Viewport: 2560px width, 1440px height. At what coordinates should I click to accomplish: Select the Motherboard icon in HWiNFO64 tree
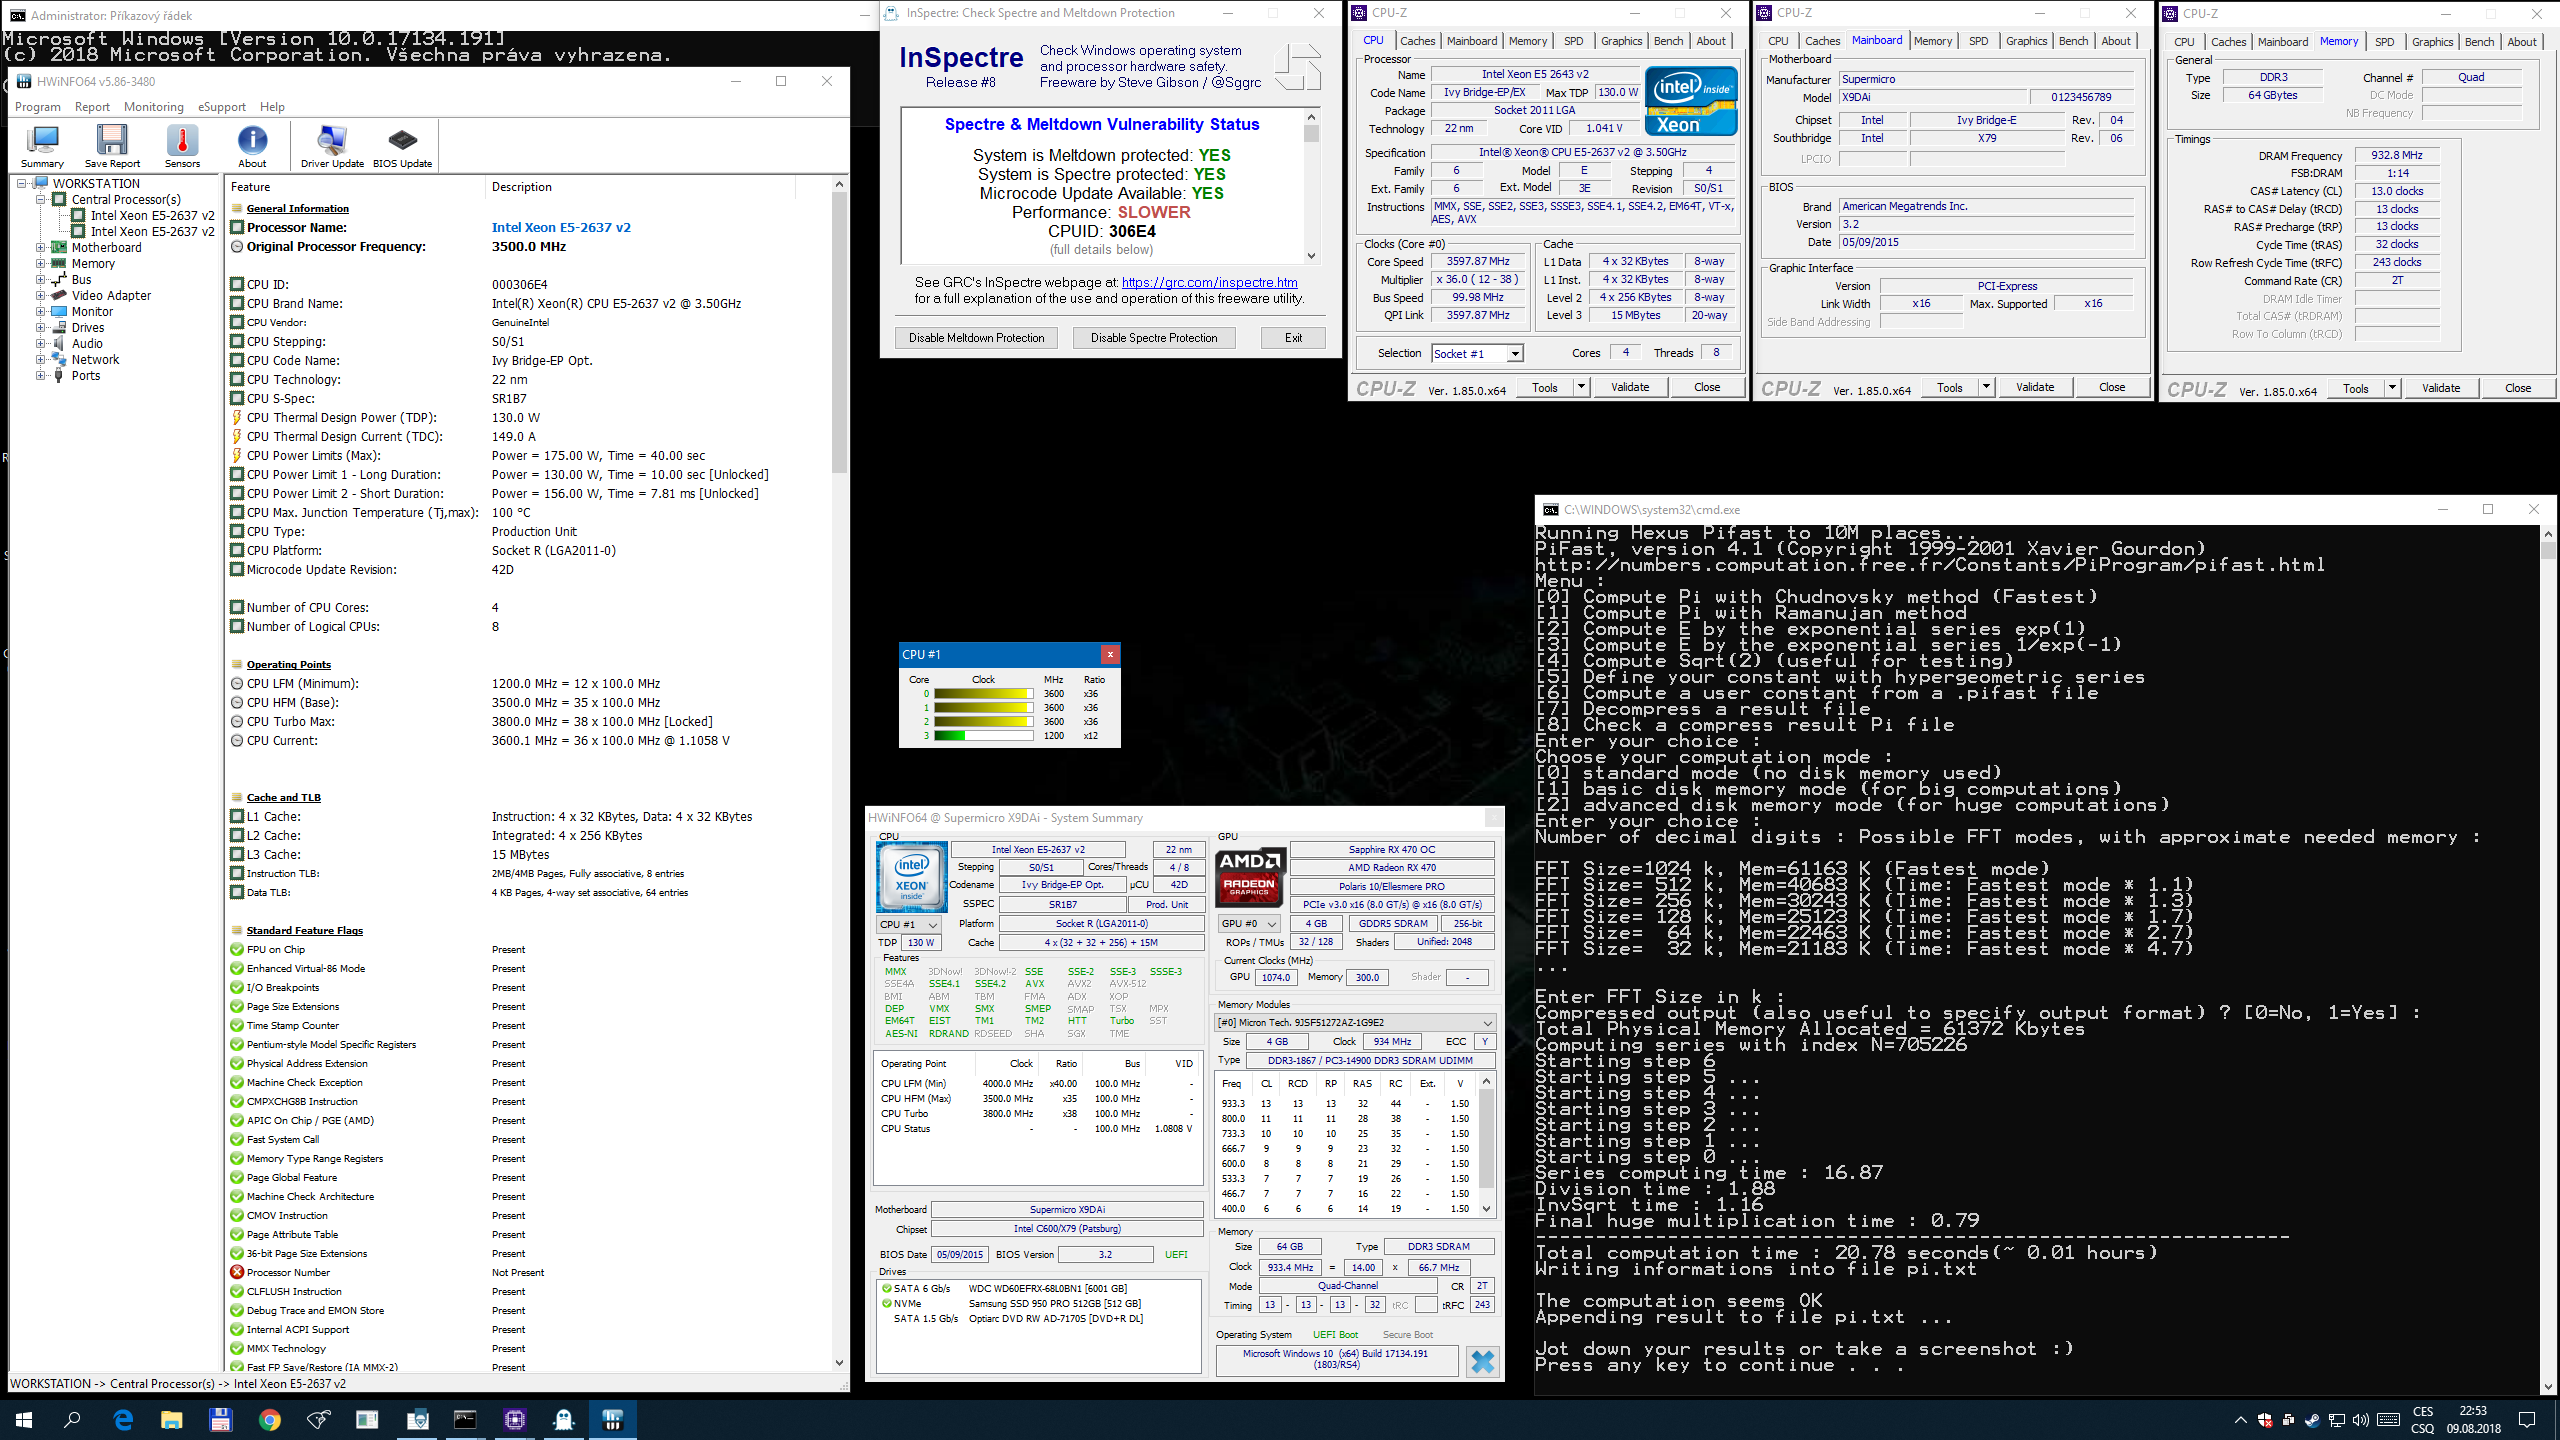click(x=59, y=247)
